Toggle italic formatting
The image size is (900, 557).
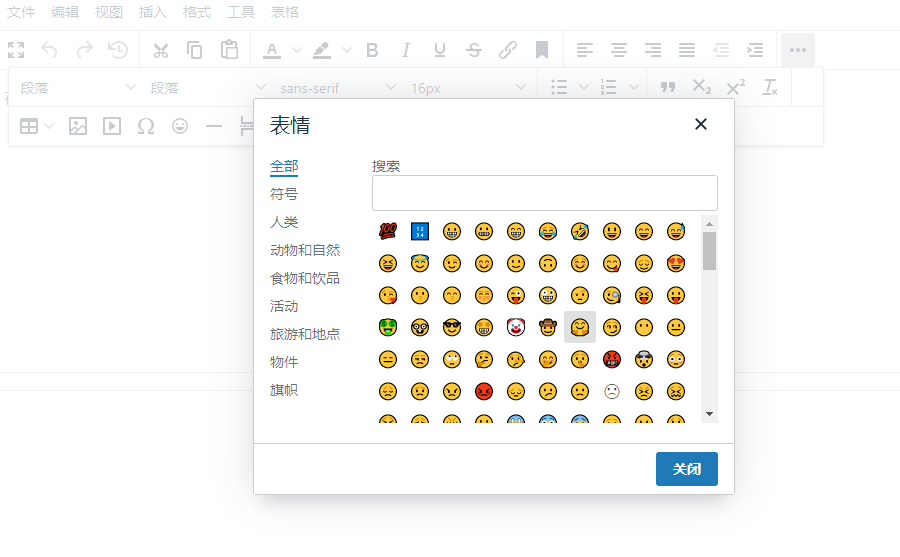pos(406,50)
